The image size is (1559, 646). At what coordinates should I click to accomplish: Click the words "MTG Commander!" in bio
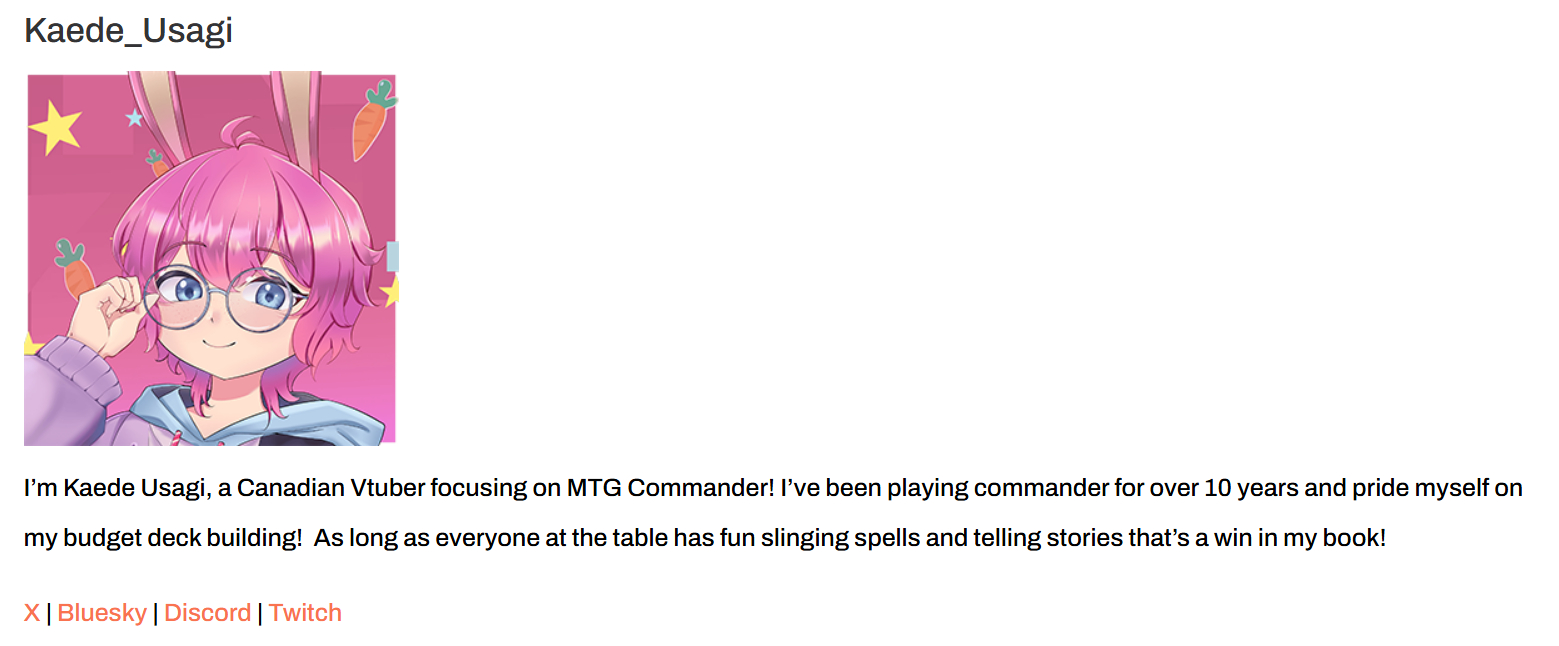click(670, 489)
